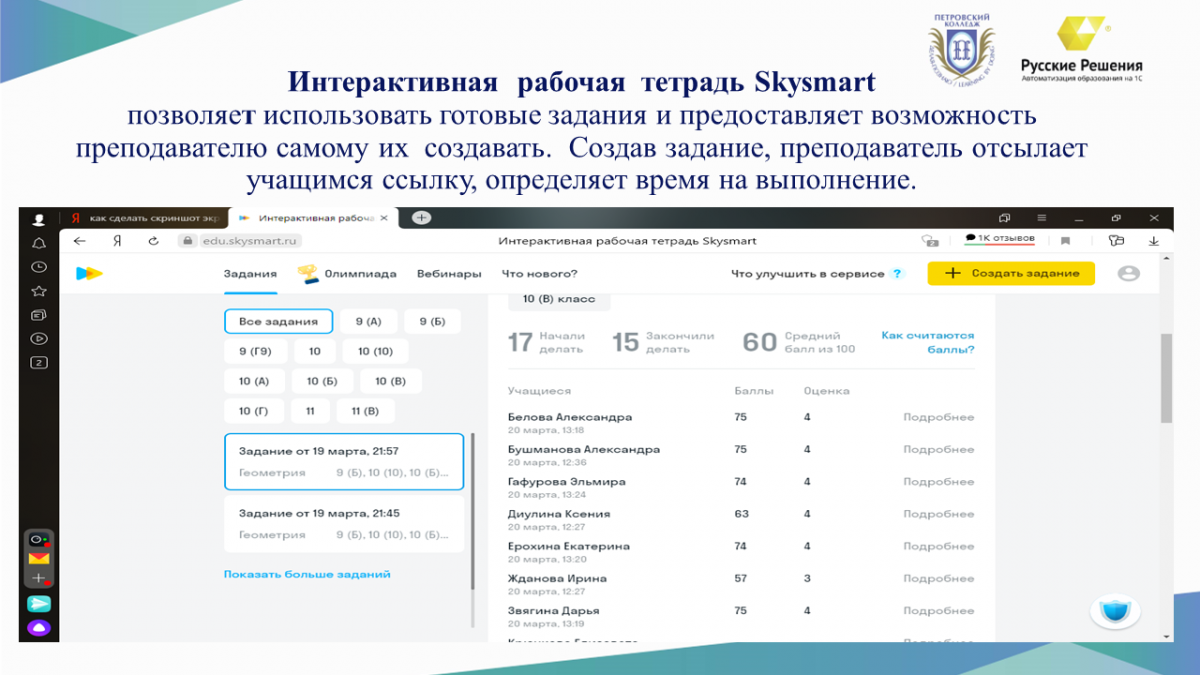This screenshot has width=1200, height=675.
Task: Open a new browser tab
Action: 422,217
